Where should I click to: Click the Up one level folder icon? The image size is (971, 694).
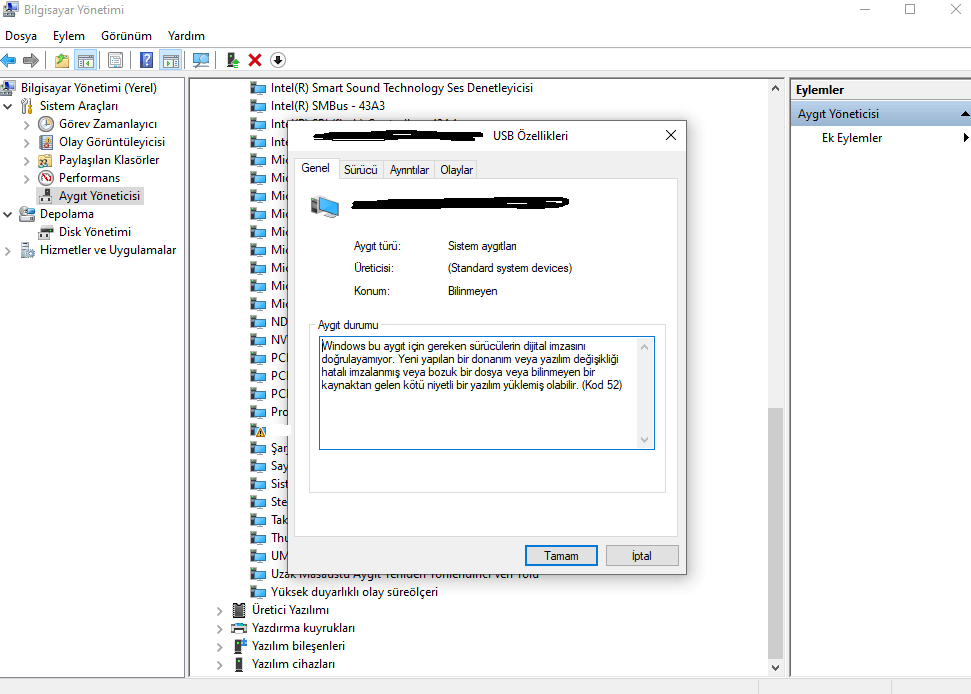62,60
